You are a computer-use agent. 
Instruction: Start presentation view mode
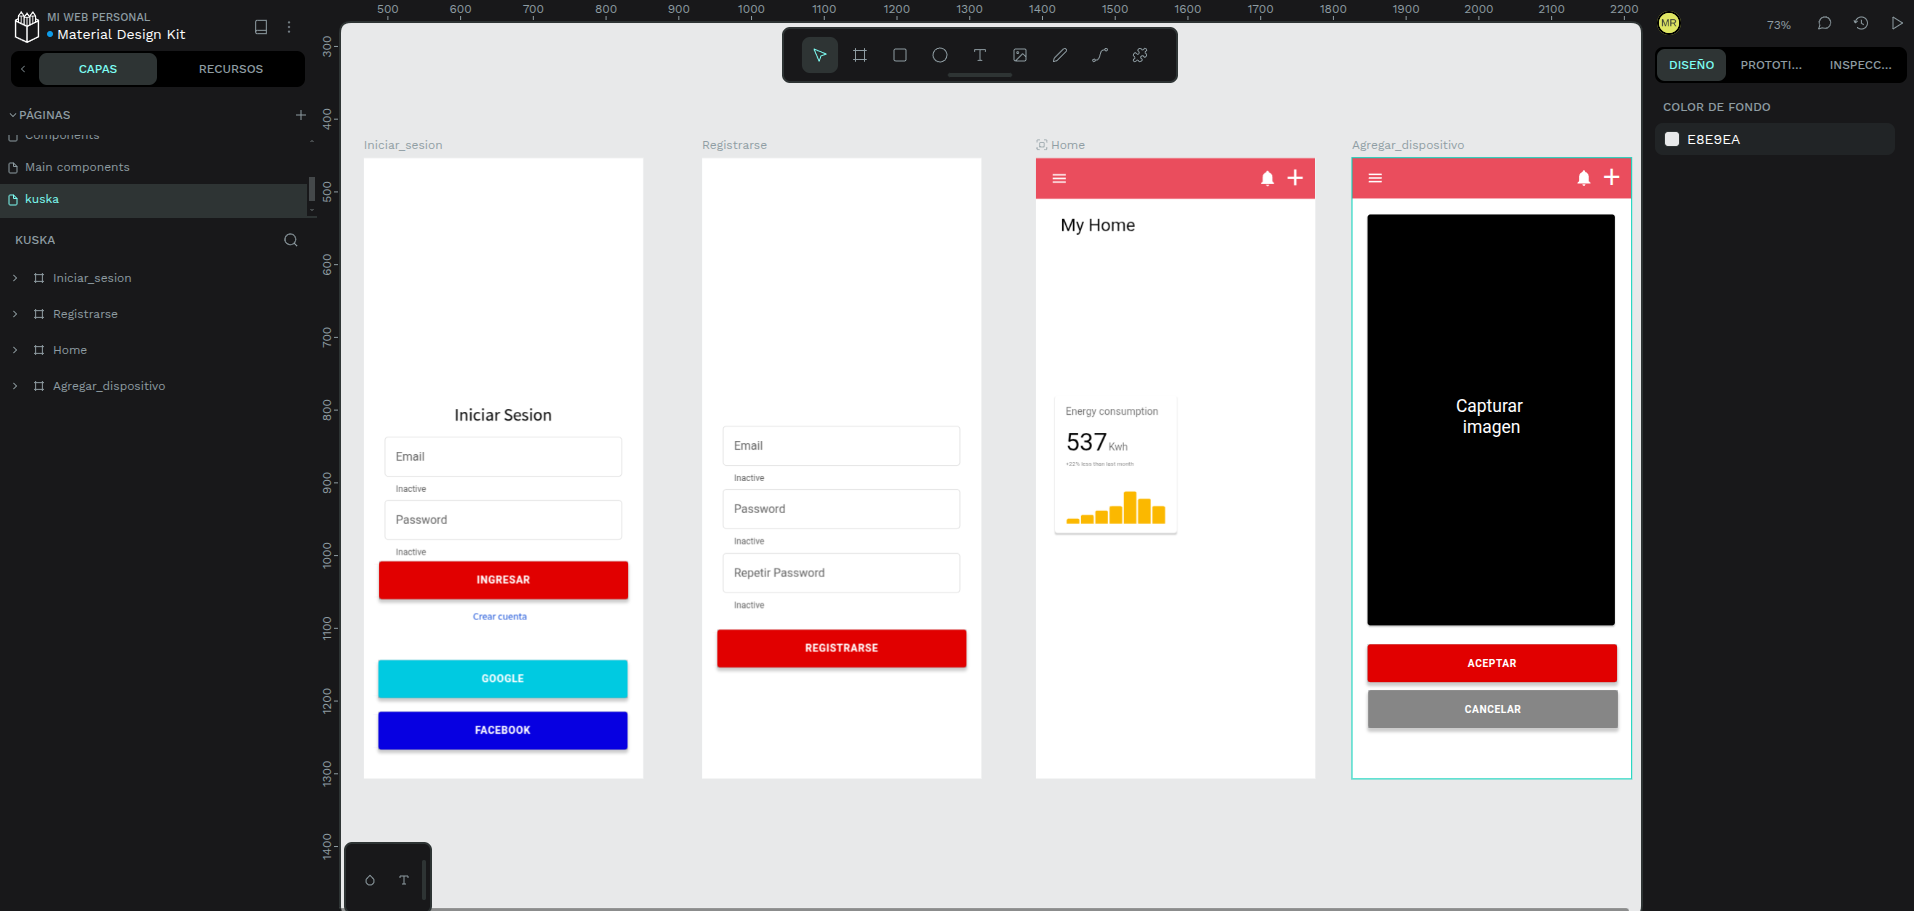(1896, 23)
